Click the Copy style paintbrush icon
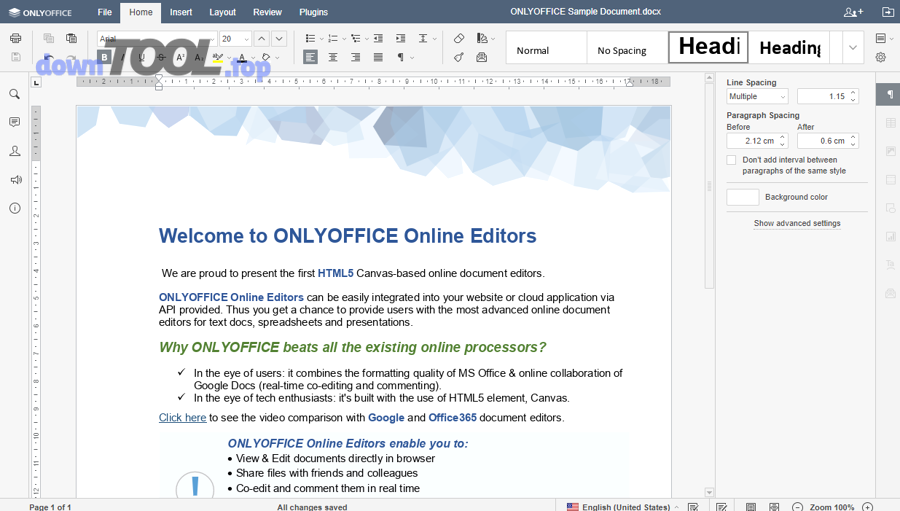The height and width of the screenshot is (511, 900). click(459, 57)
